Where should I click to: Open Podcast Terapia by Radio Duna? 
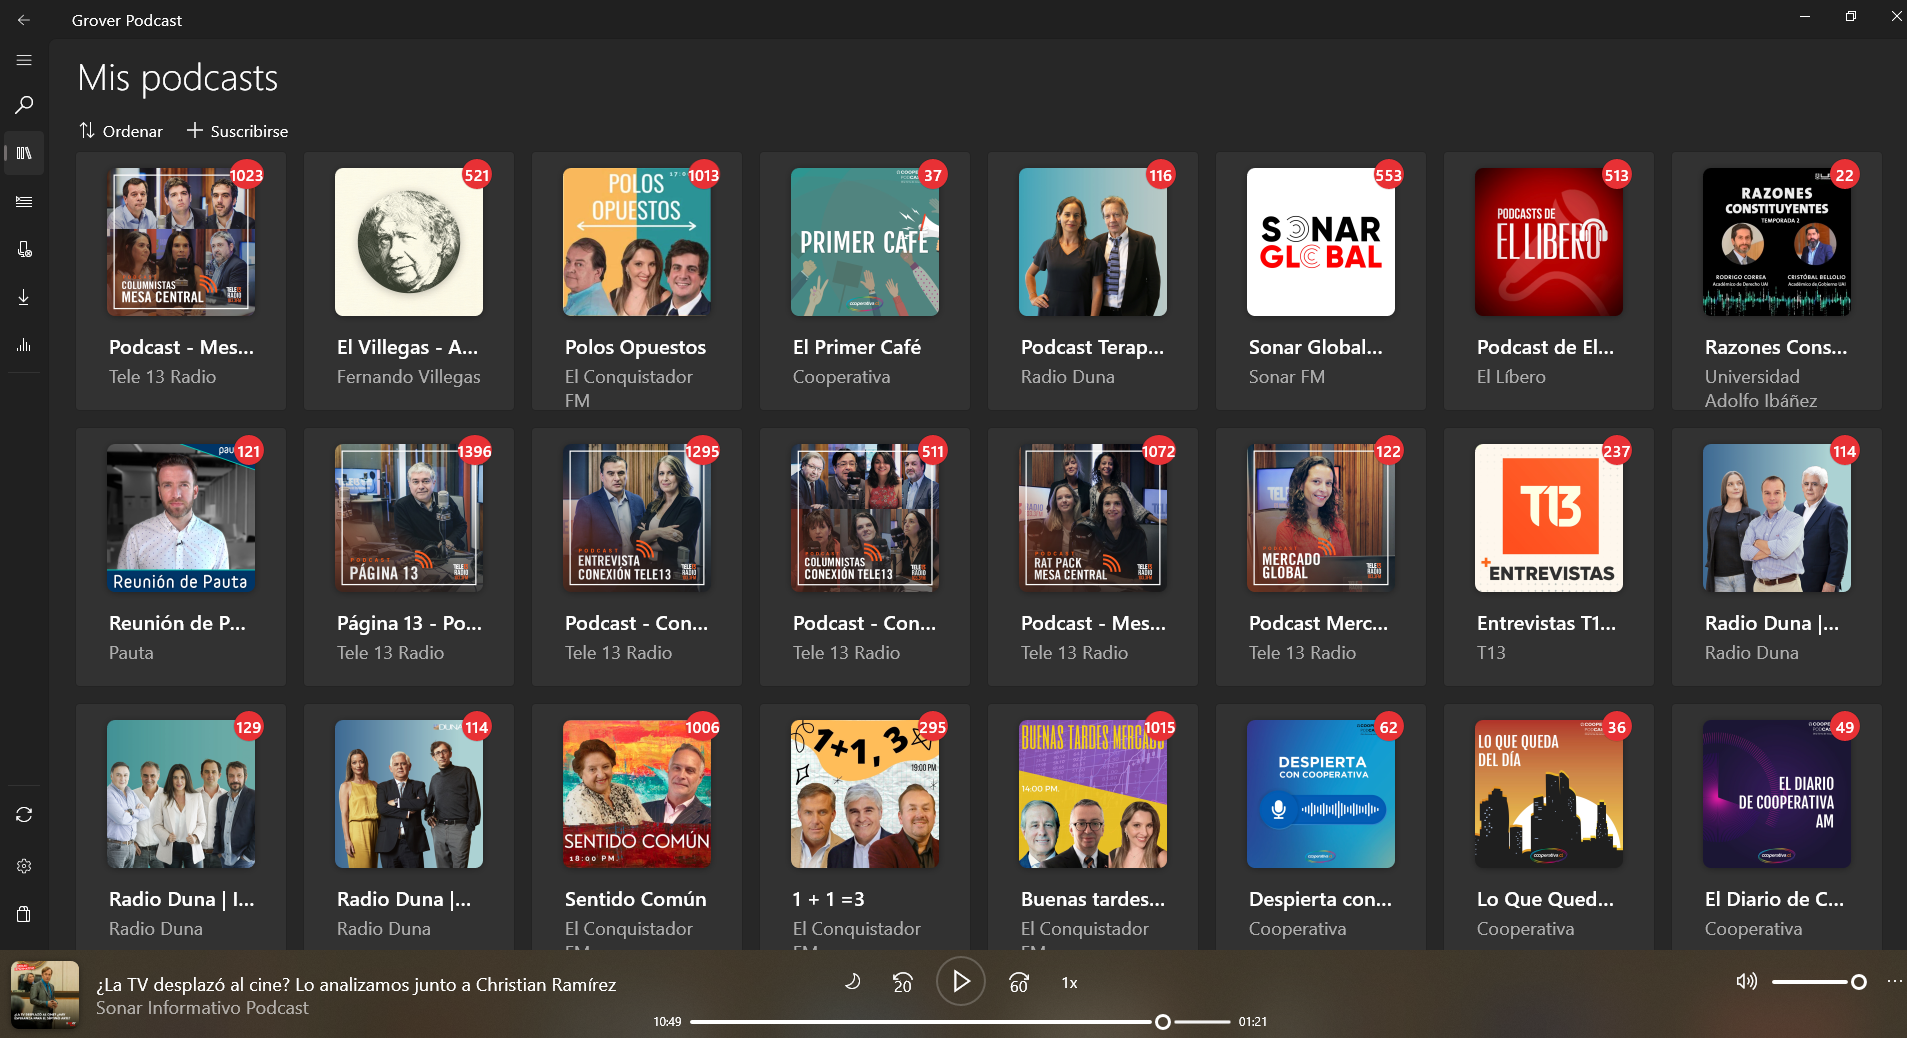pyautogui.click(x=1093, y=281)
